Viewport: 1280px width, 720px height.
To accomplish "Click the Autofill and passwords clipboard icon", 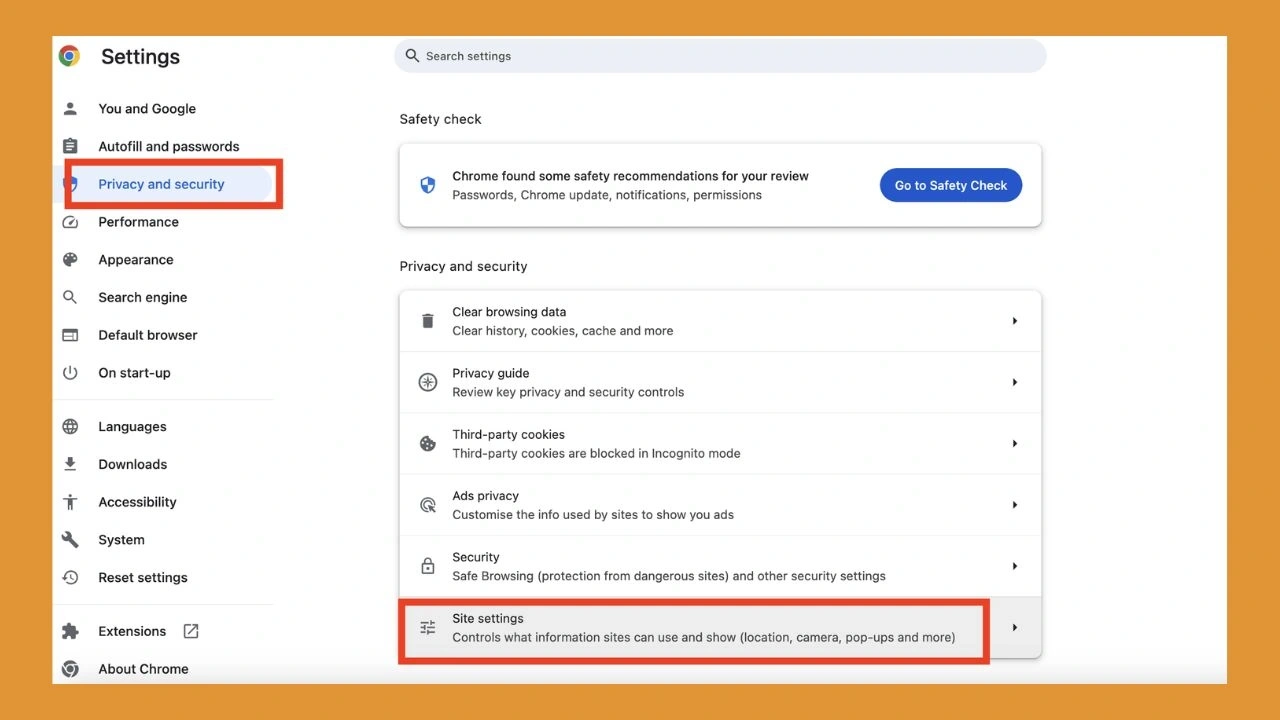I will (70, 146).
